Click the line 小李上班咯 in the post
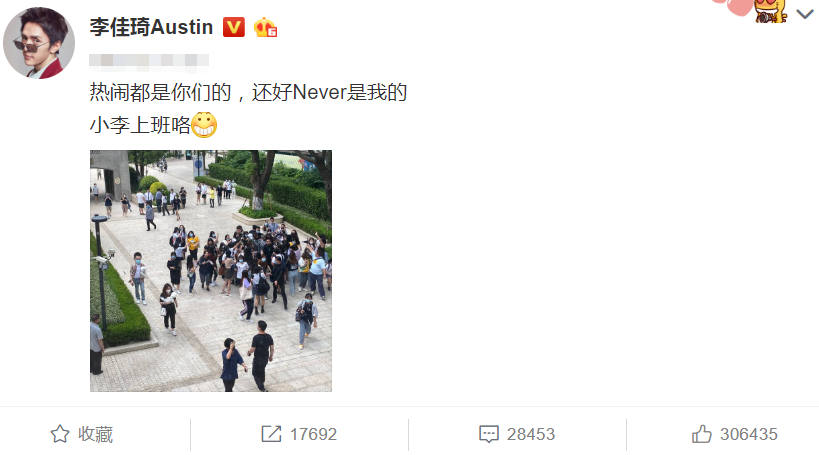Viewport: 819px width, 455px height. pyautogui.click(x=140, y=125)
